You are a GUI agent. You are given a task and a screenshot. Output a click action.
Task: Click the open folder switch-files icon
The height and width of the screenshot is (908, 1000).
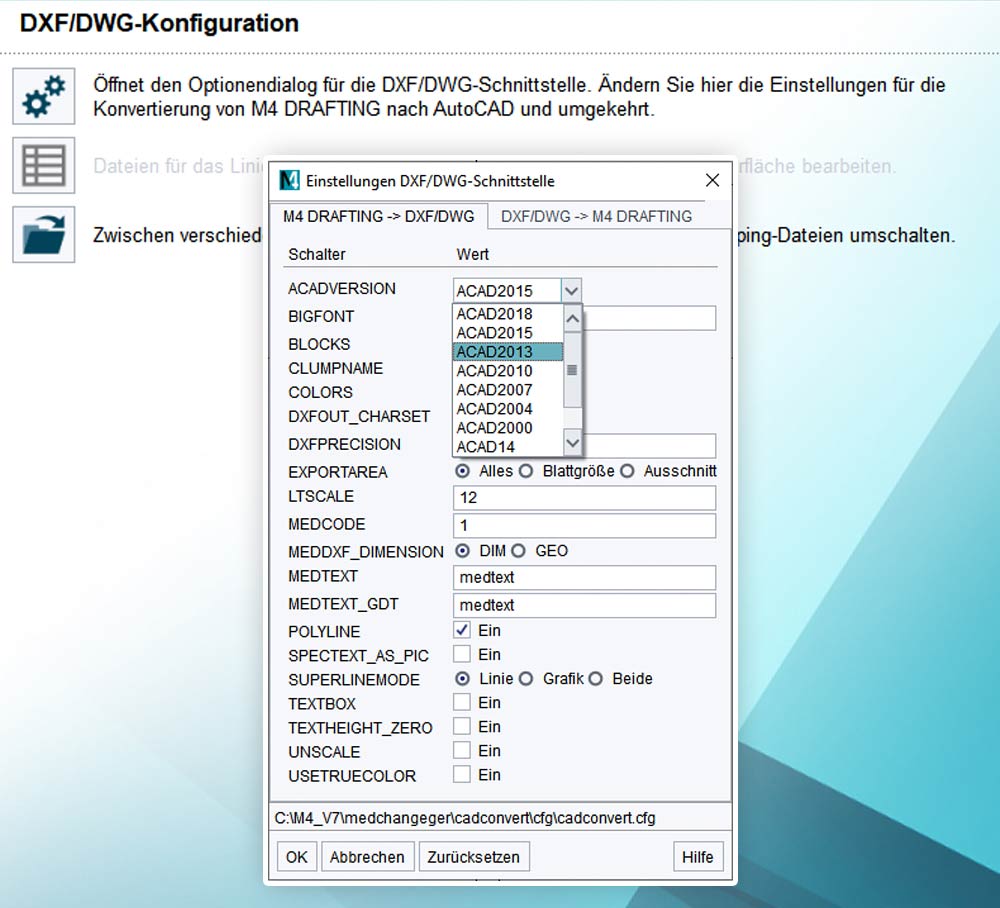coord(43,234)
